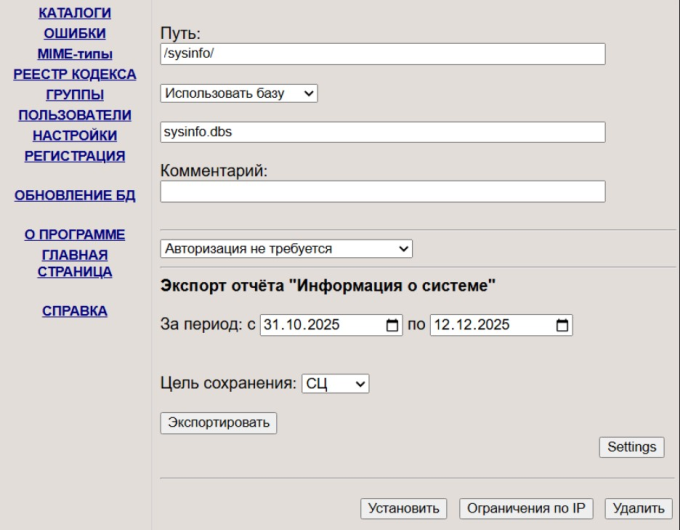
Task: Open the 'КАТАЛОГИ' sidebar link
Action: click(75, 13)
